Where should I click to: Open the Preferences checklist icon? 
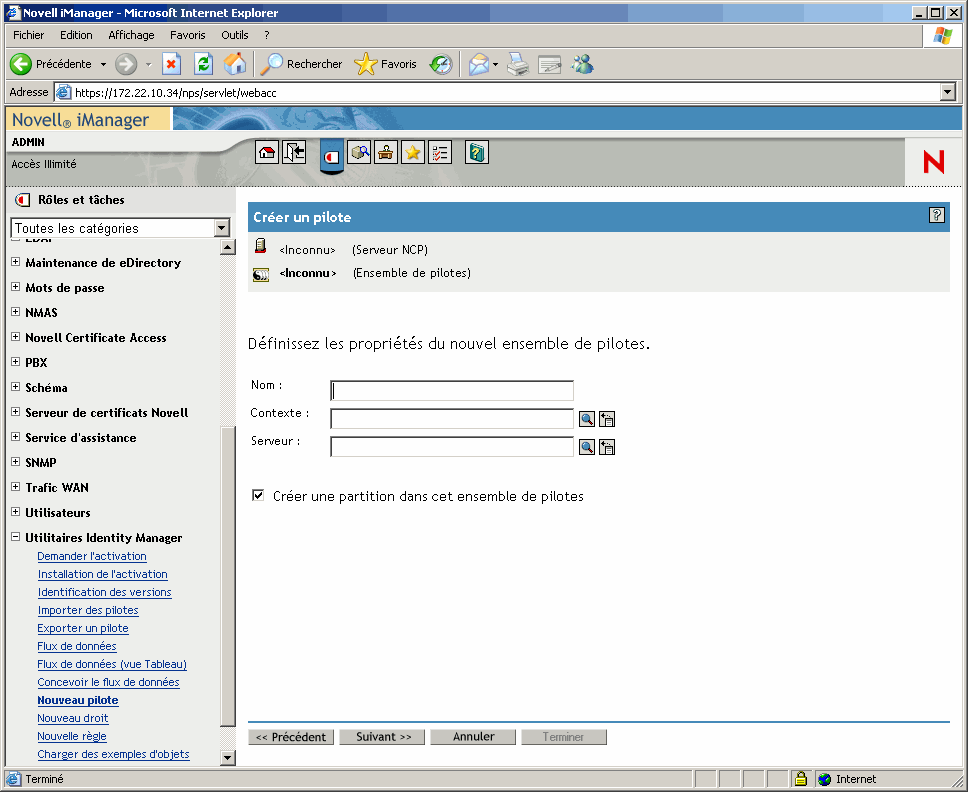pos(440,152)
